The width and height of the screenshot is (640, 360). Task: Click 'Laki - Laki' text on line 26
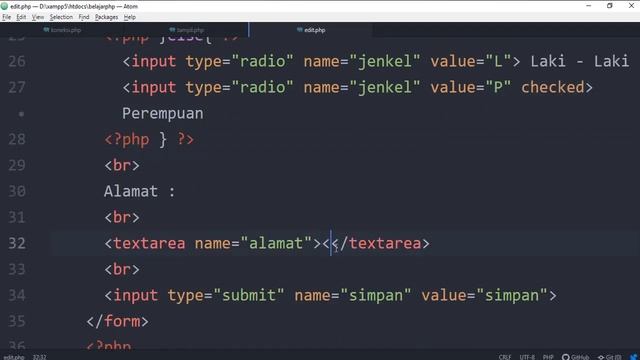(580, 61)
